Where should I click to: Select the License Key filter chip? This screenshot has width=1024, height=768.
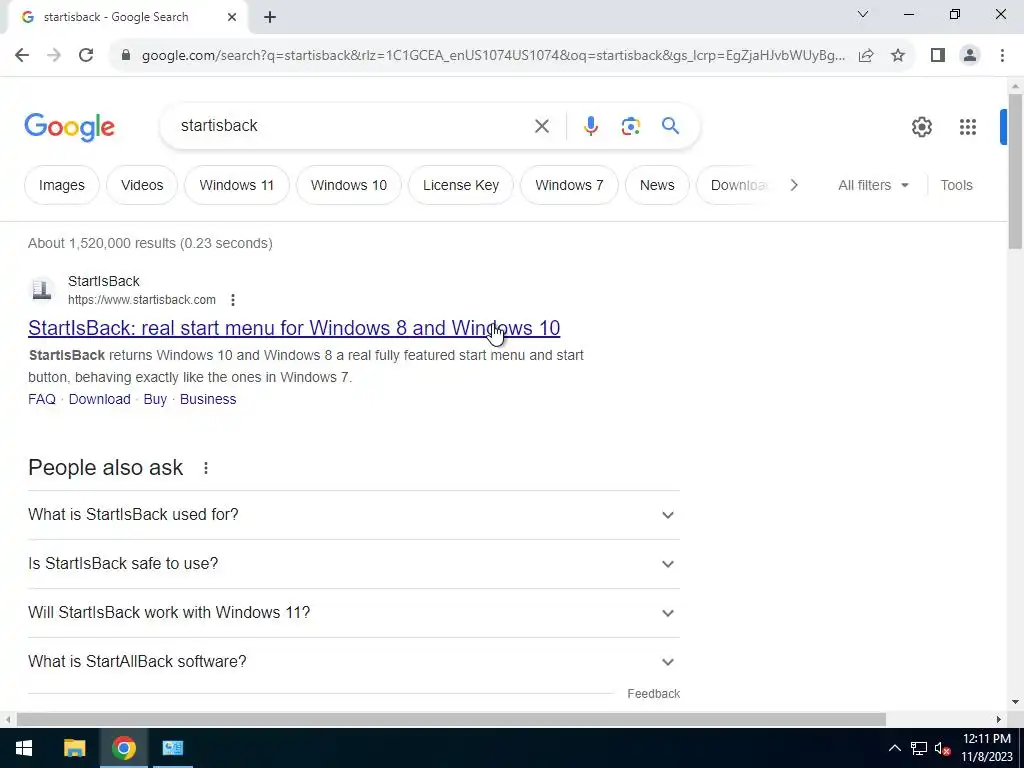click(x=460, y=185)
